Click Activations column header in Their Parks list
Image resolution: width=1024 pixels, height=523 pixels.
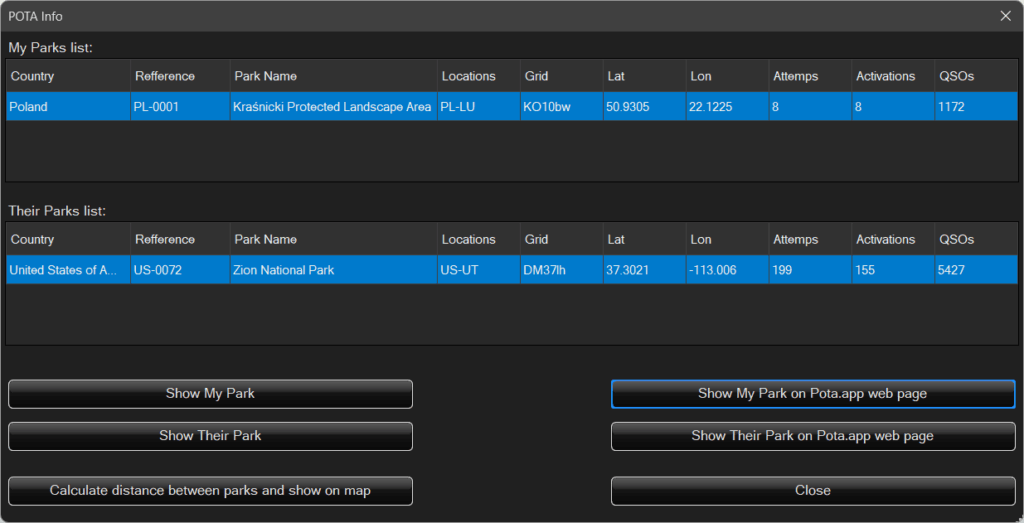[x=891, y=240]
